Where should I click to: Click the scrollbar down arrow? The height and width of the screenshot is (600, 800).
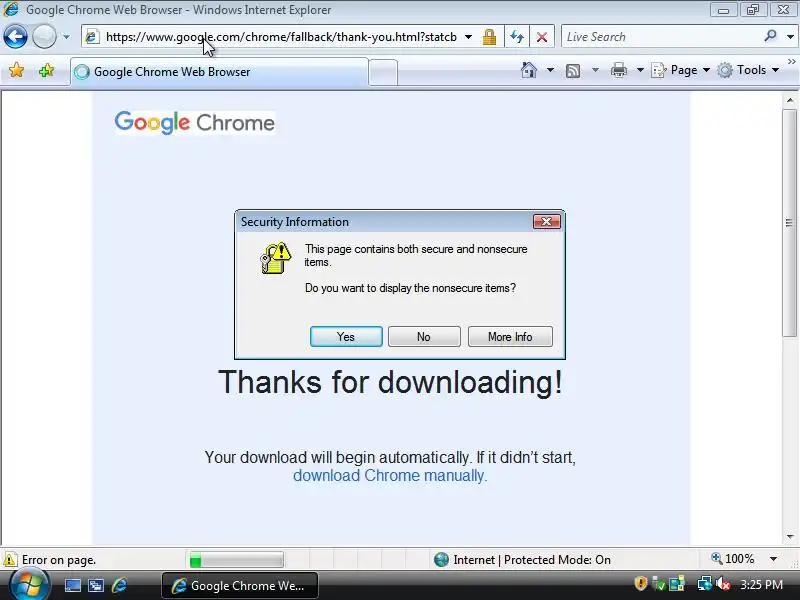[790, 537]
